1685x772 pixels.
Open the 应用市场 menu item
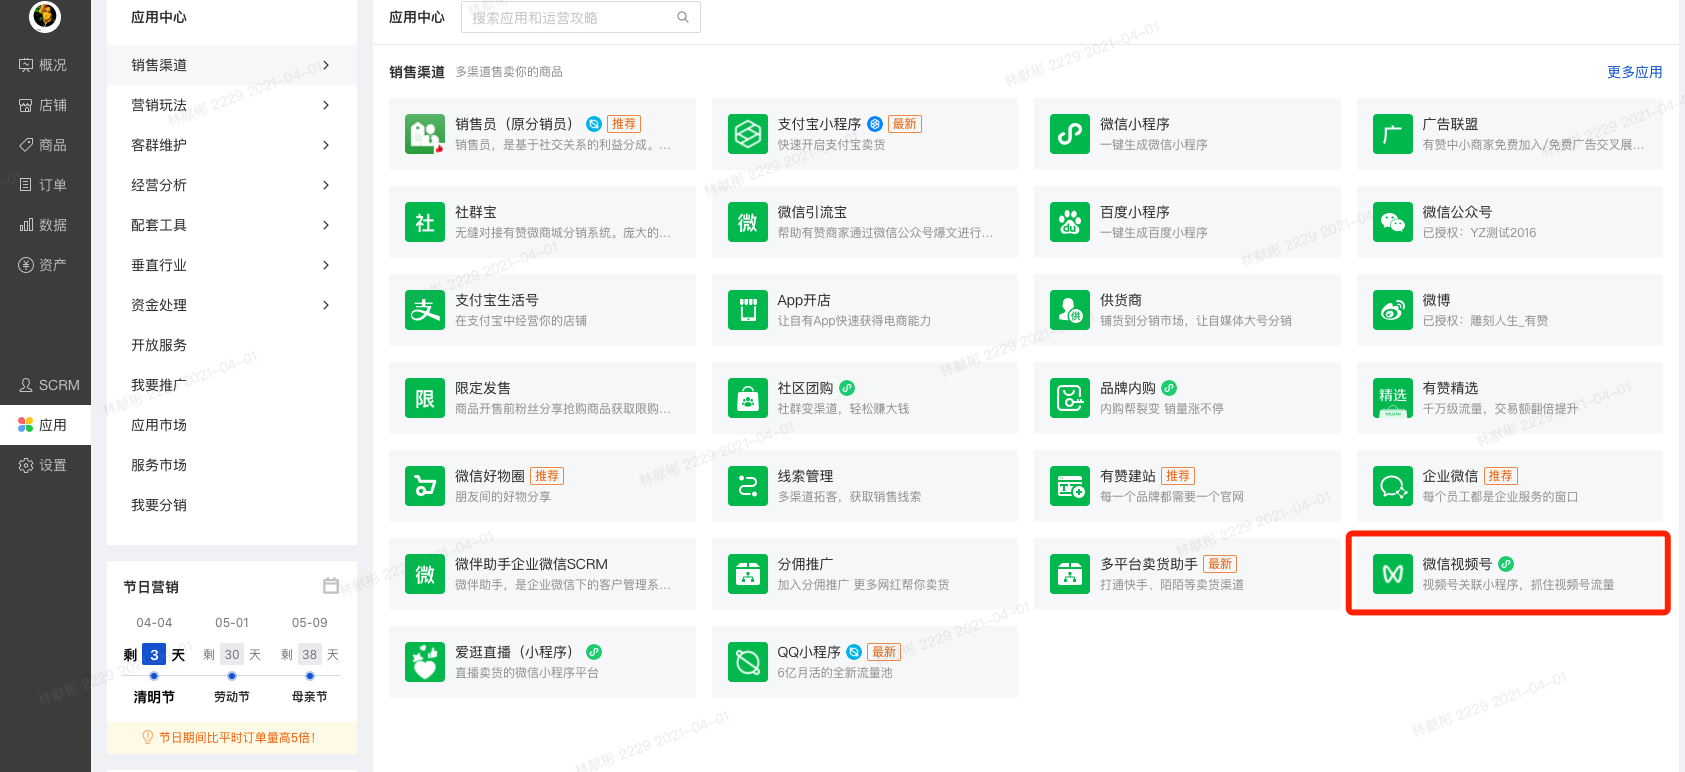(x=159, y=425)
